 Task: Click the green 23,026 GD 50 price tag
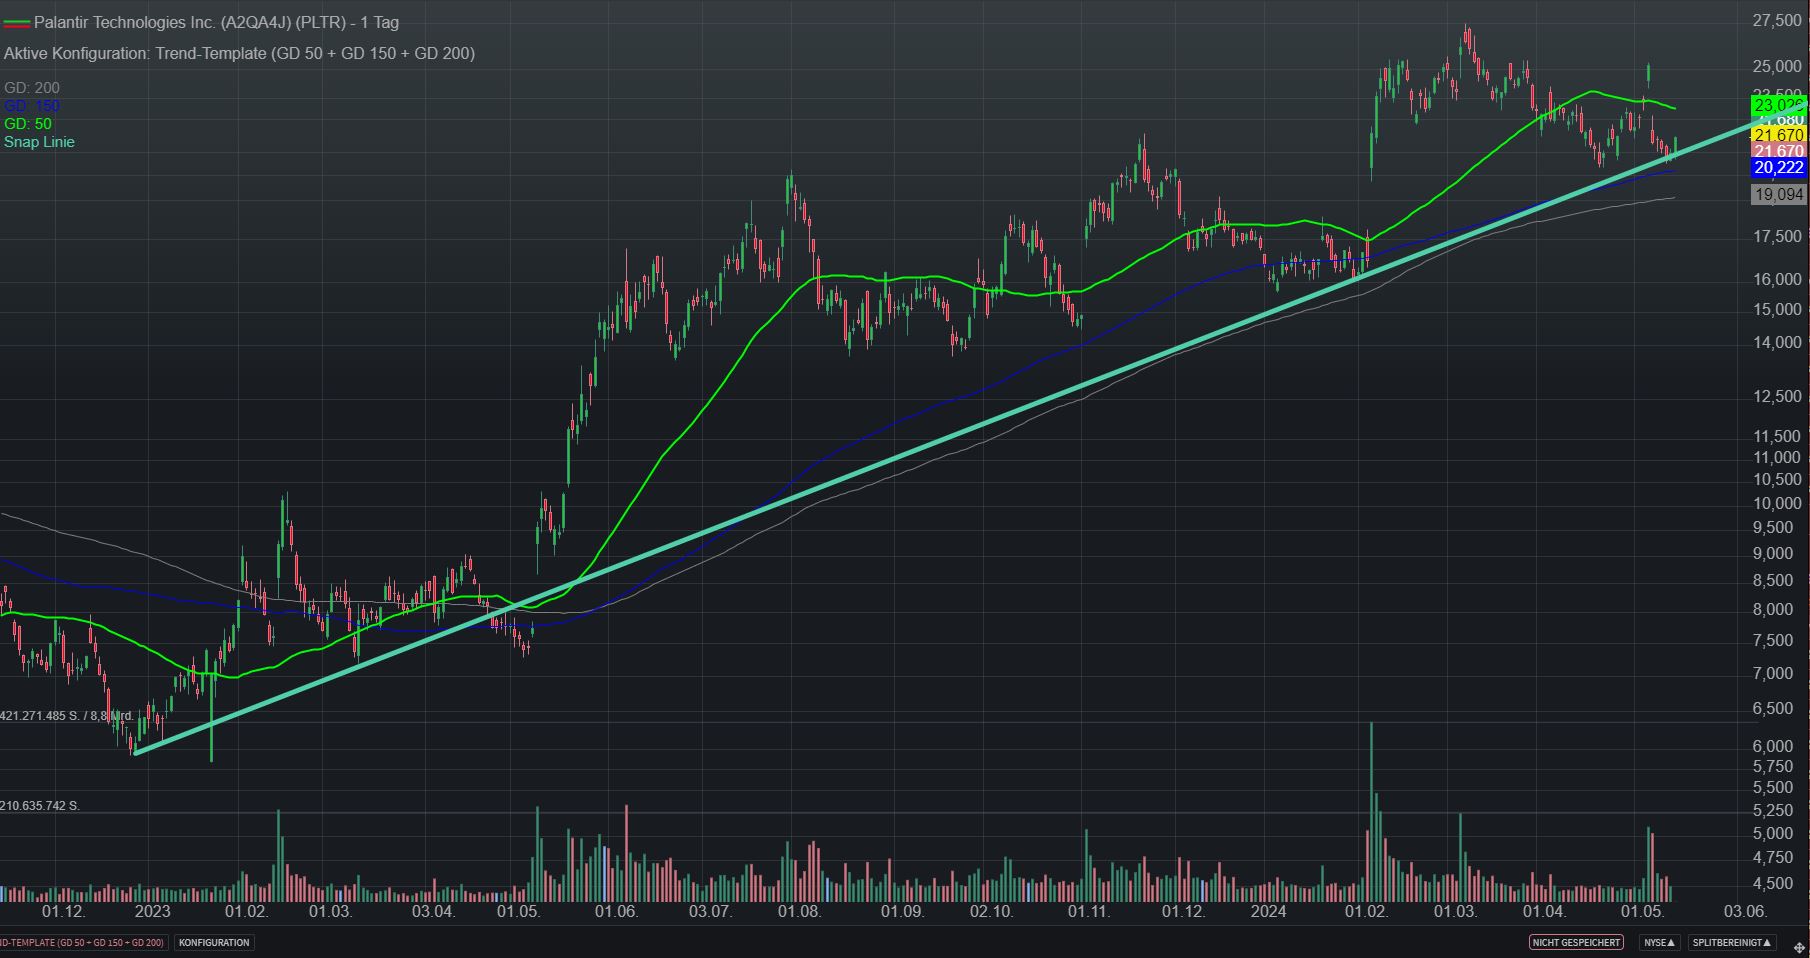click(x=1778, y=105)
